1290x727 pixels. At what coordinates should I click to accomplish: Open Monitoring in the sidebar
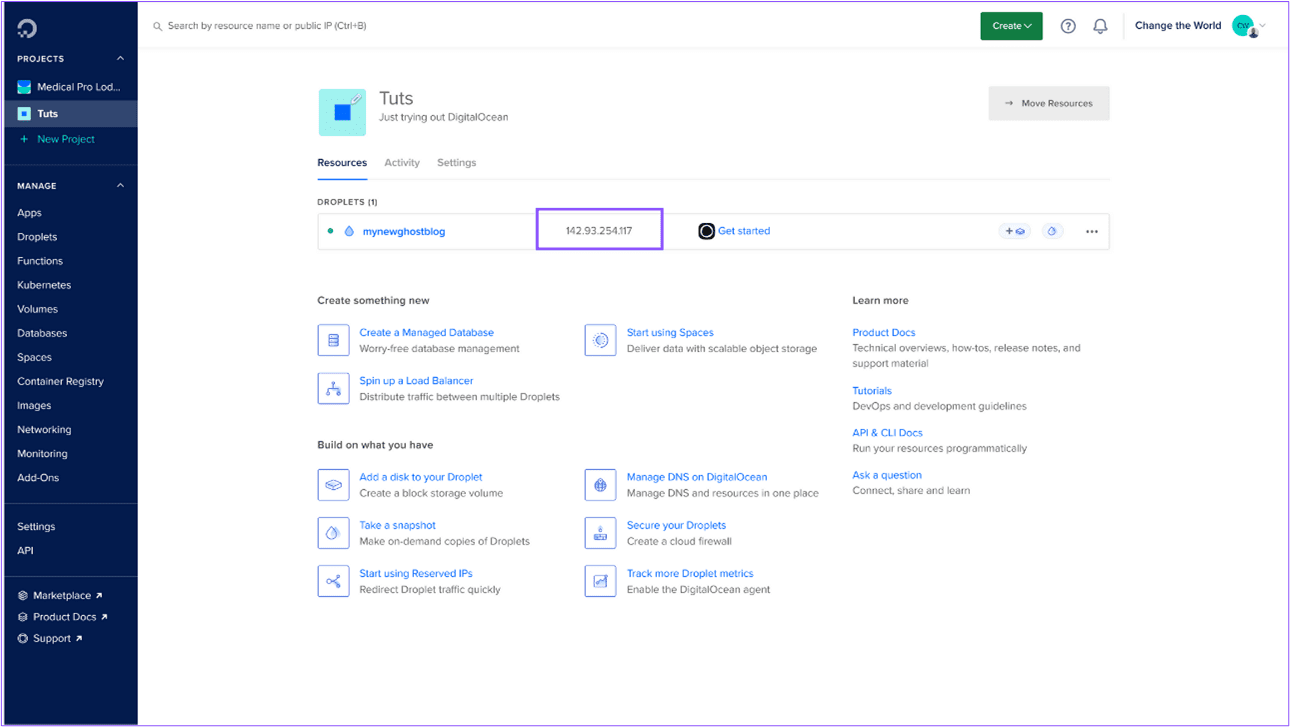pyautogui.click(x=42, y=453)
